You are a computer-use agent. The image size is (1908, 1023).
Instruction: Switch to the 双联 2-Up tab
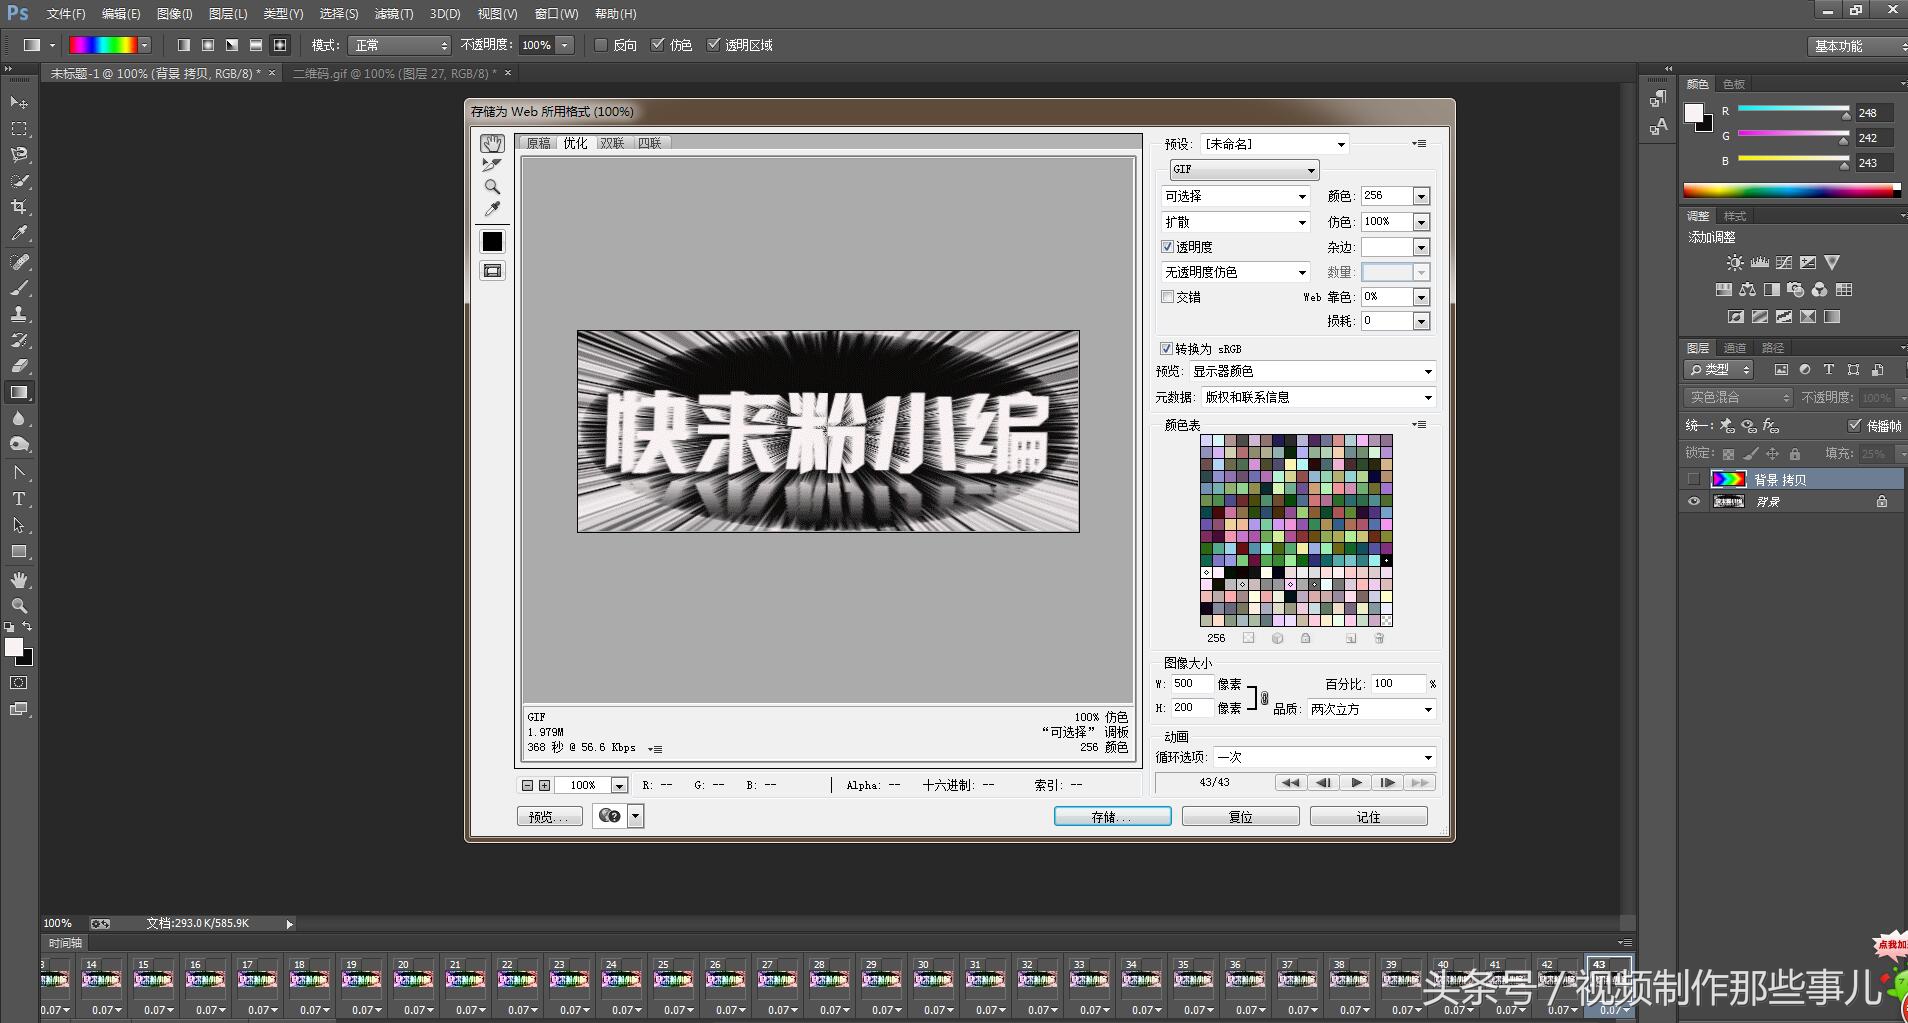click(x=612, y=143)
